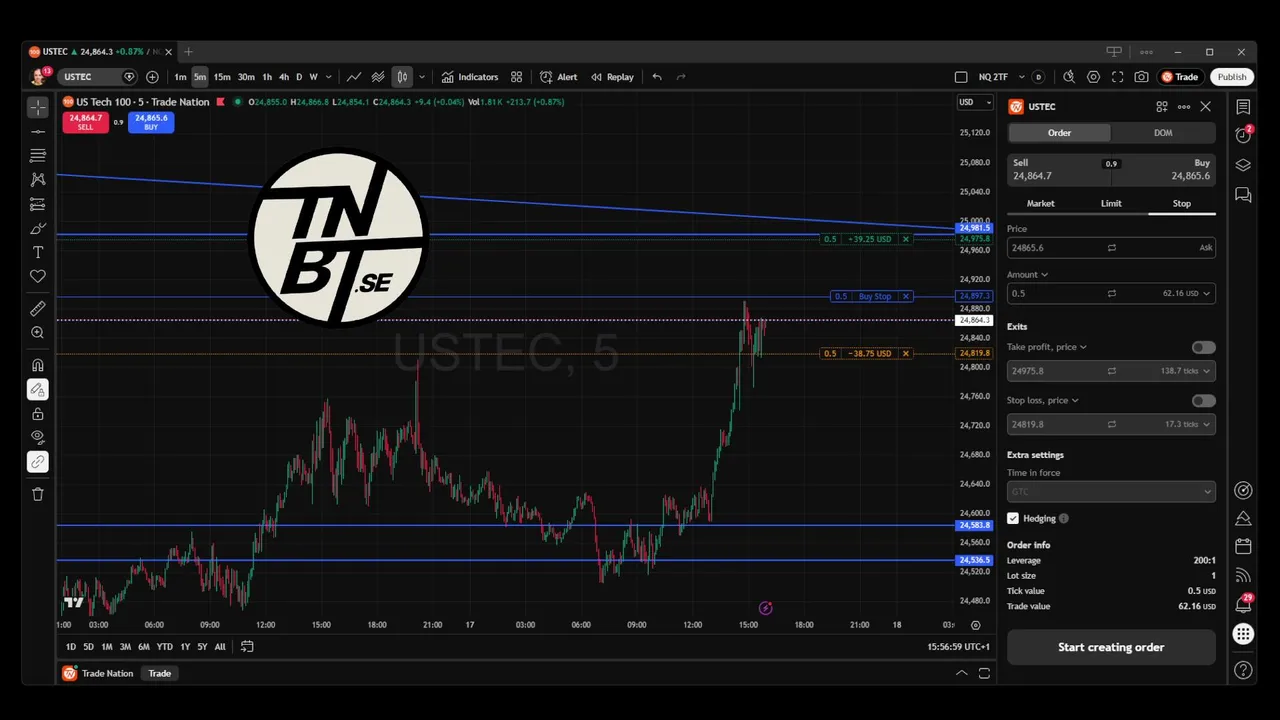Toggle the drawings sync link button
This screenshot has width=1280, height=720.
coord(38,461)
